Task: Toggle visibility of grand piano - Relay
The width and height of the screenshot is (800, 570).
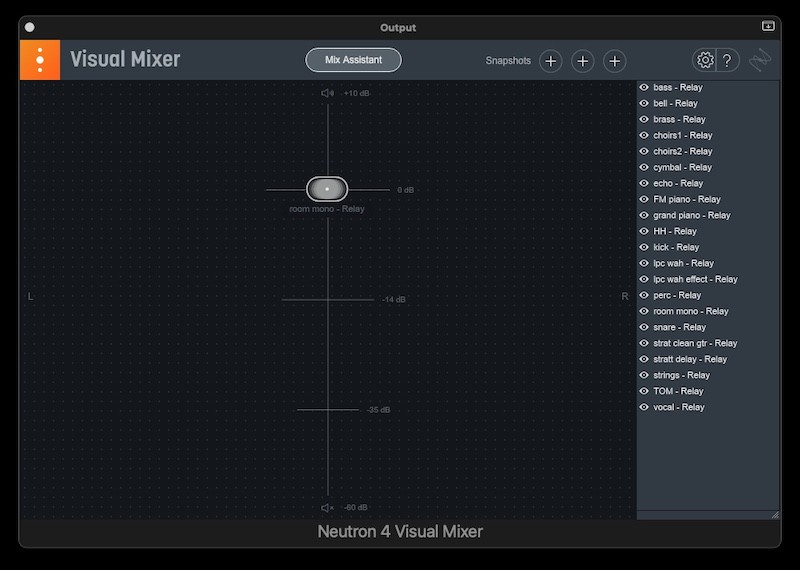Action: click(x=644, y=215)
